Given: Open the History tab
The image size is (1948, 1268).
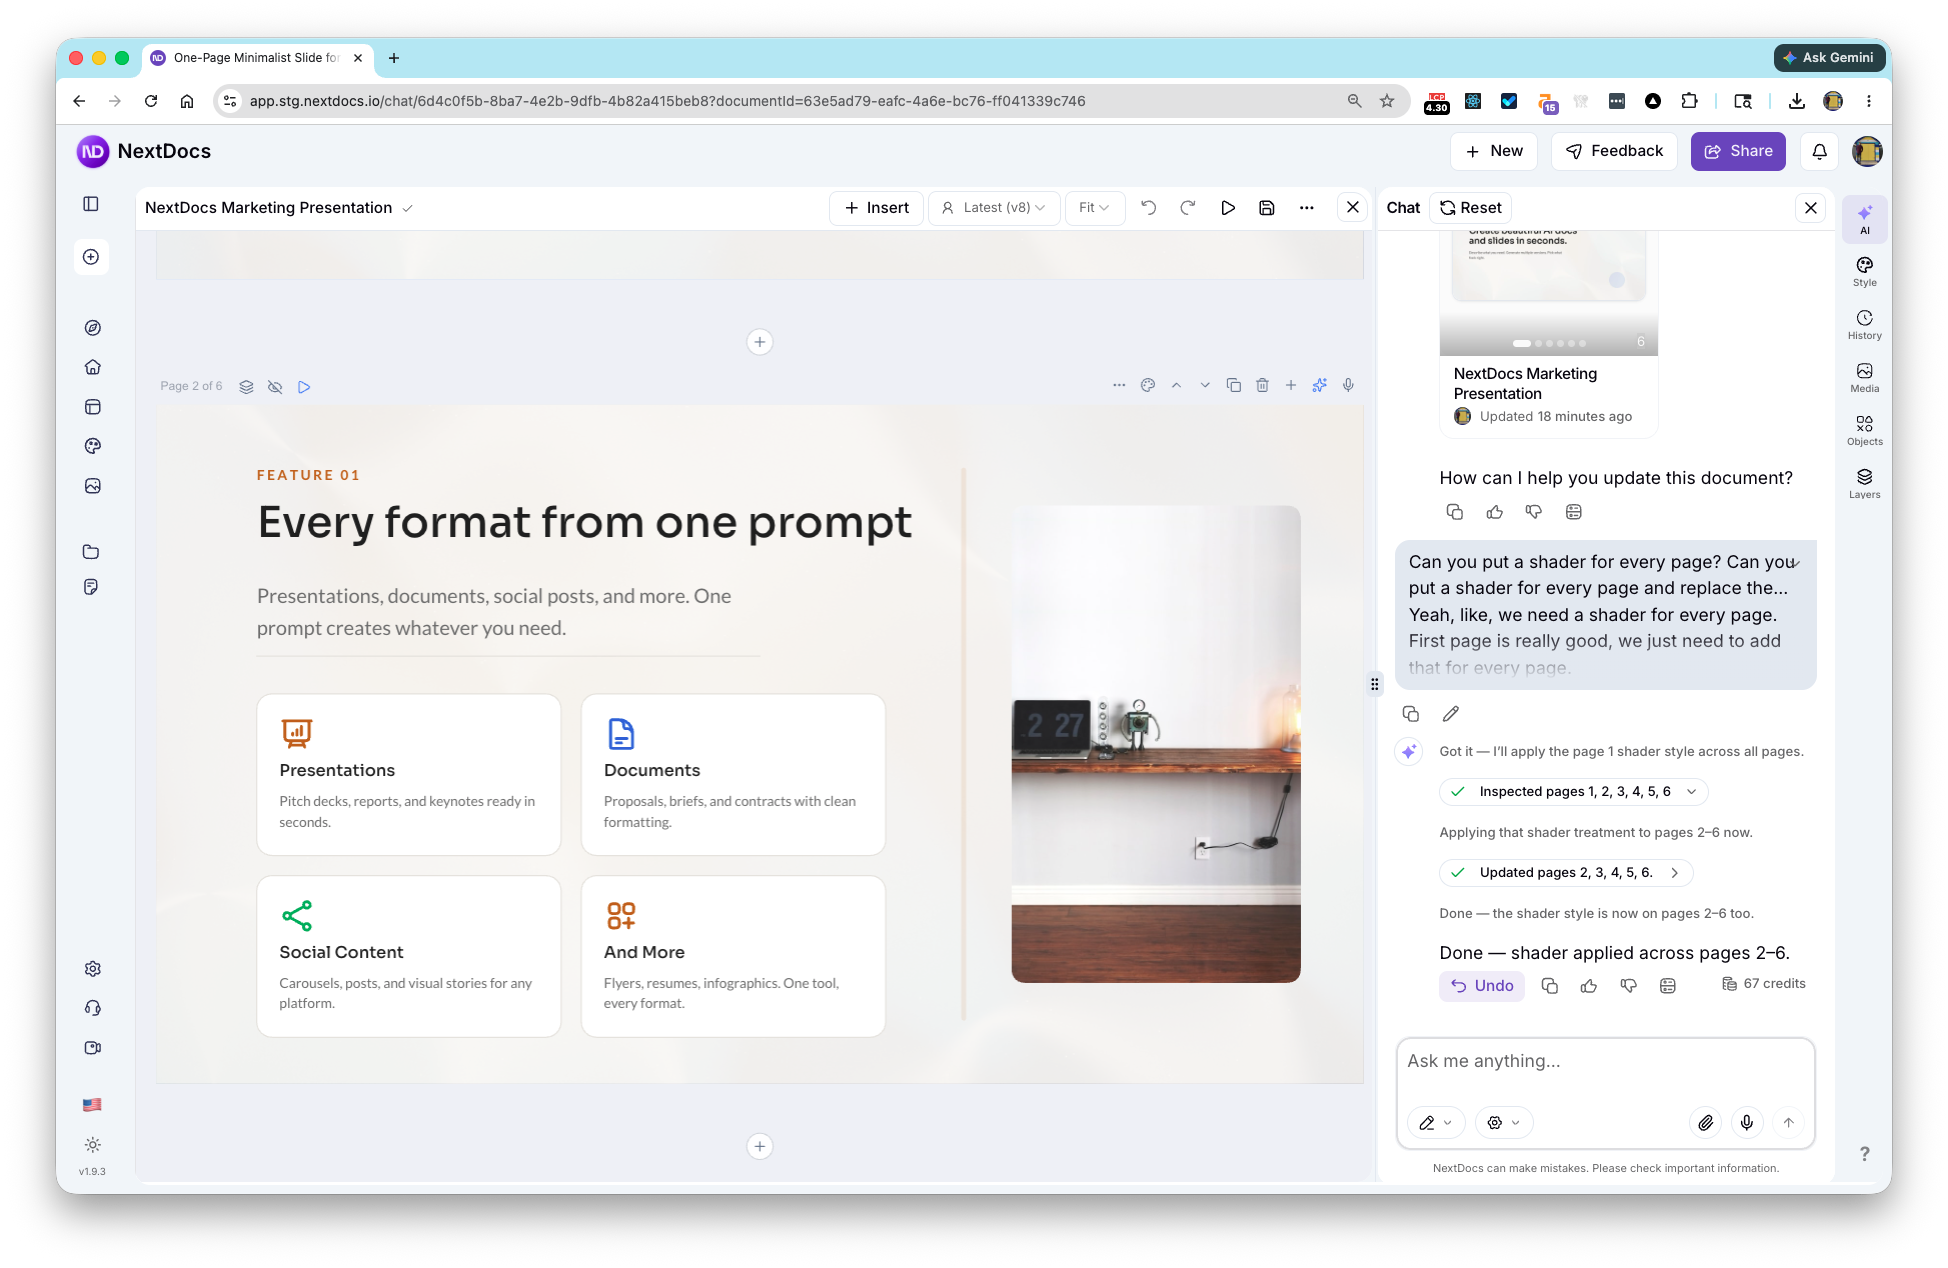Looking at the screenshot, I should [1865, 325].
